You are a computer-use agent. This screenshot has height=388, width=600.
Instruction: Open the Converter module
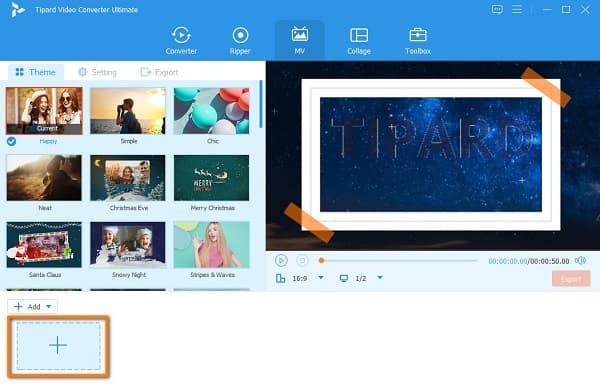(x=181, y=41)
